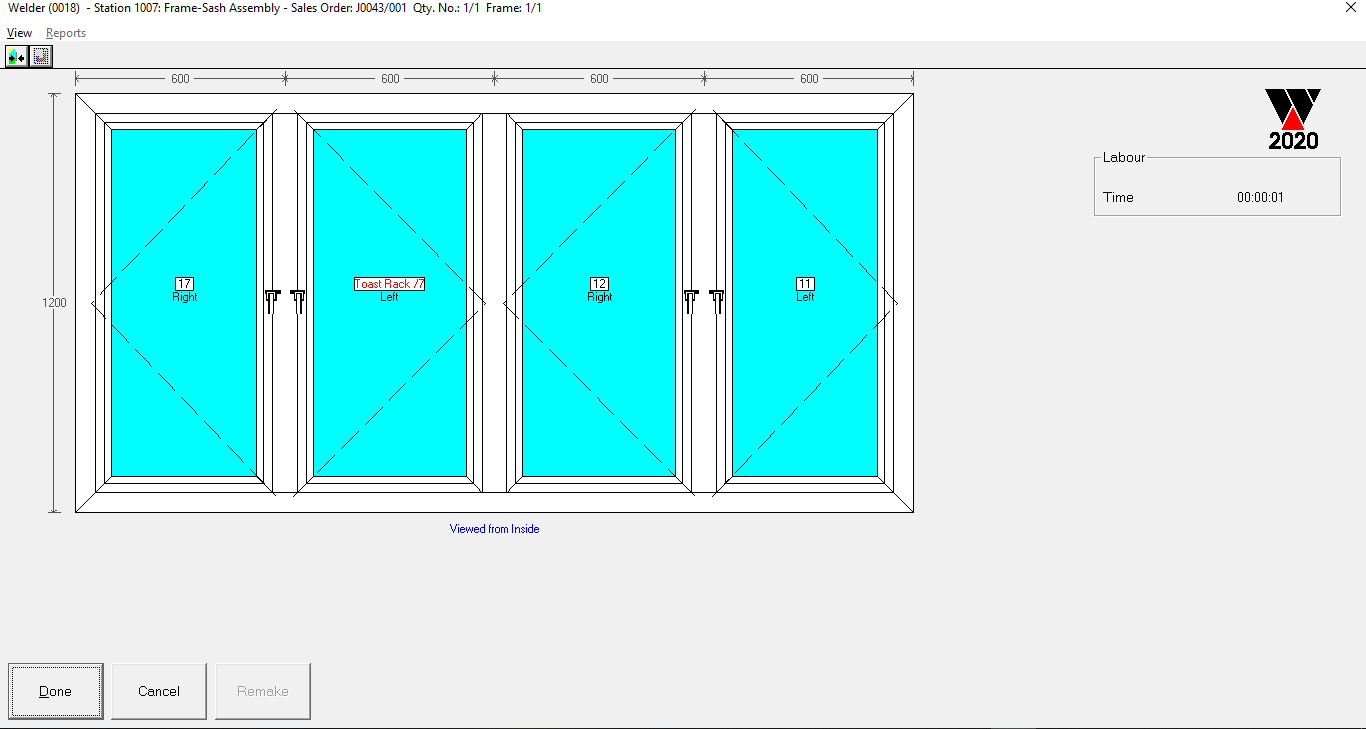Click the 1200 height dimension label

tap(54, 303)
